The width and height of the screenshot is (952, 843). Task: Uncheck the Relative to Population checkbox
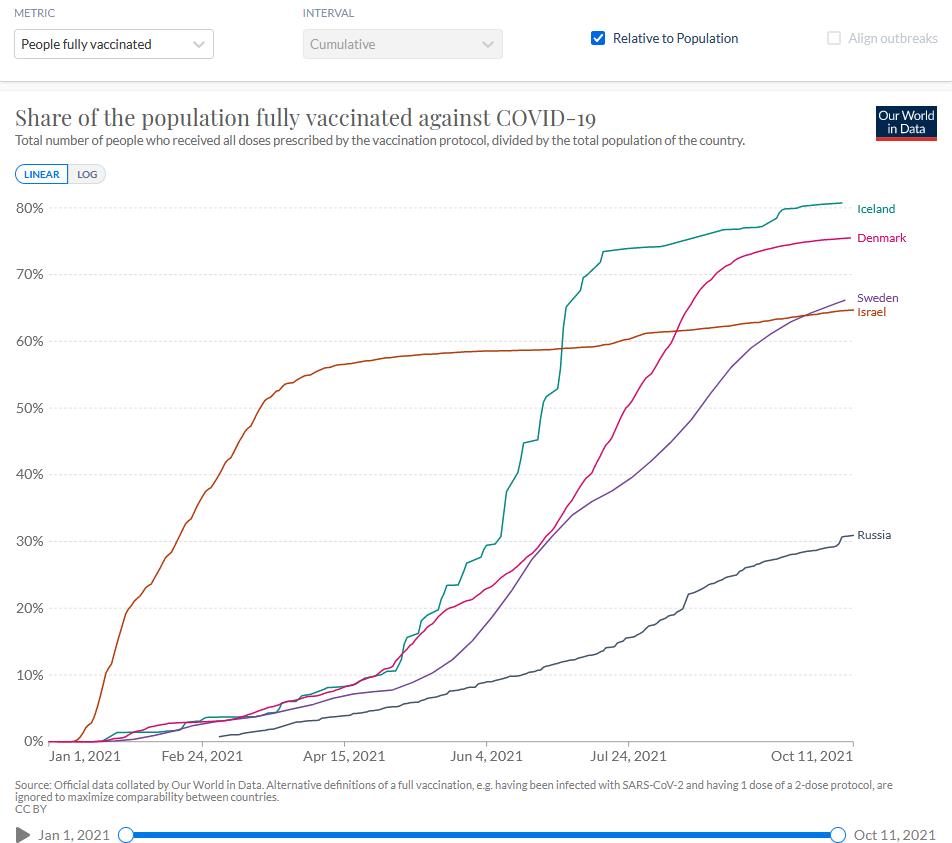click(599, 39)
